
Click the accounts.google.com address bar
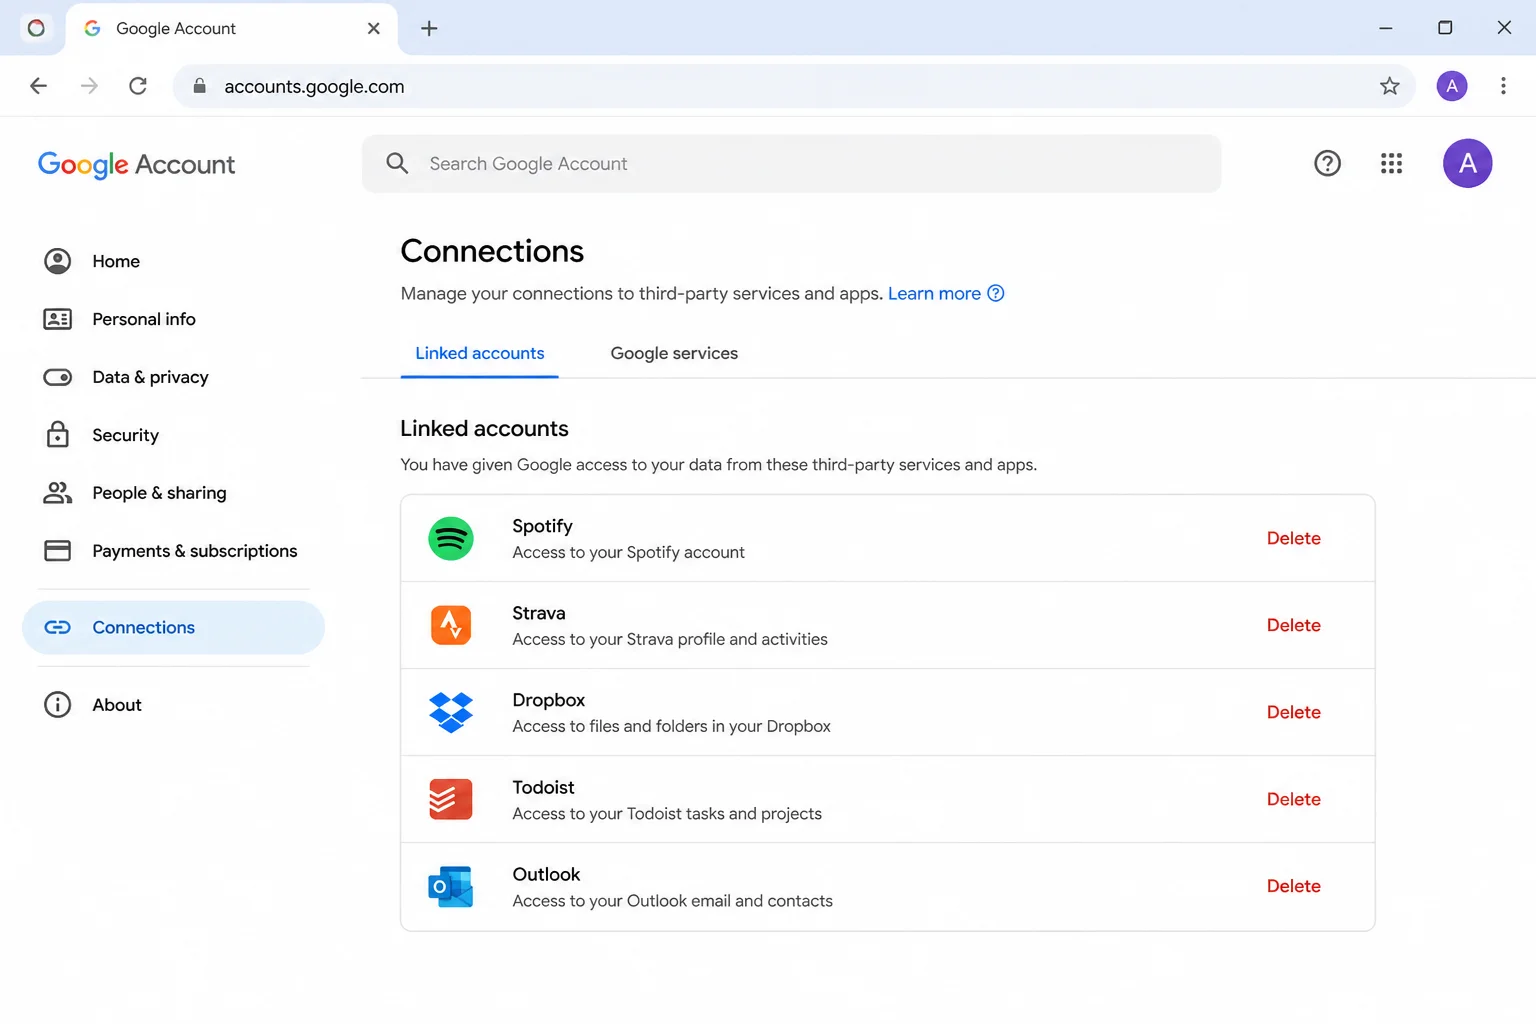coord(794,86)
